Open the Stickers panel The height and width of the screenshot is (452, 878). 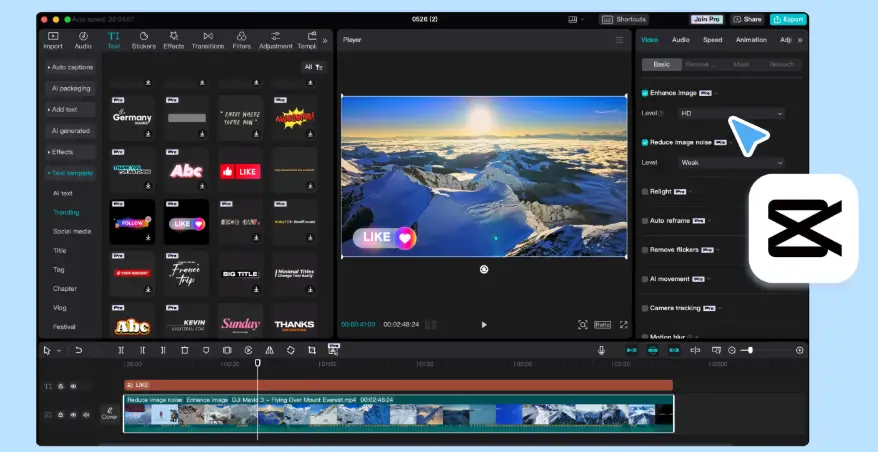143,40
